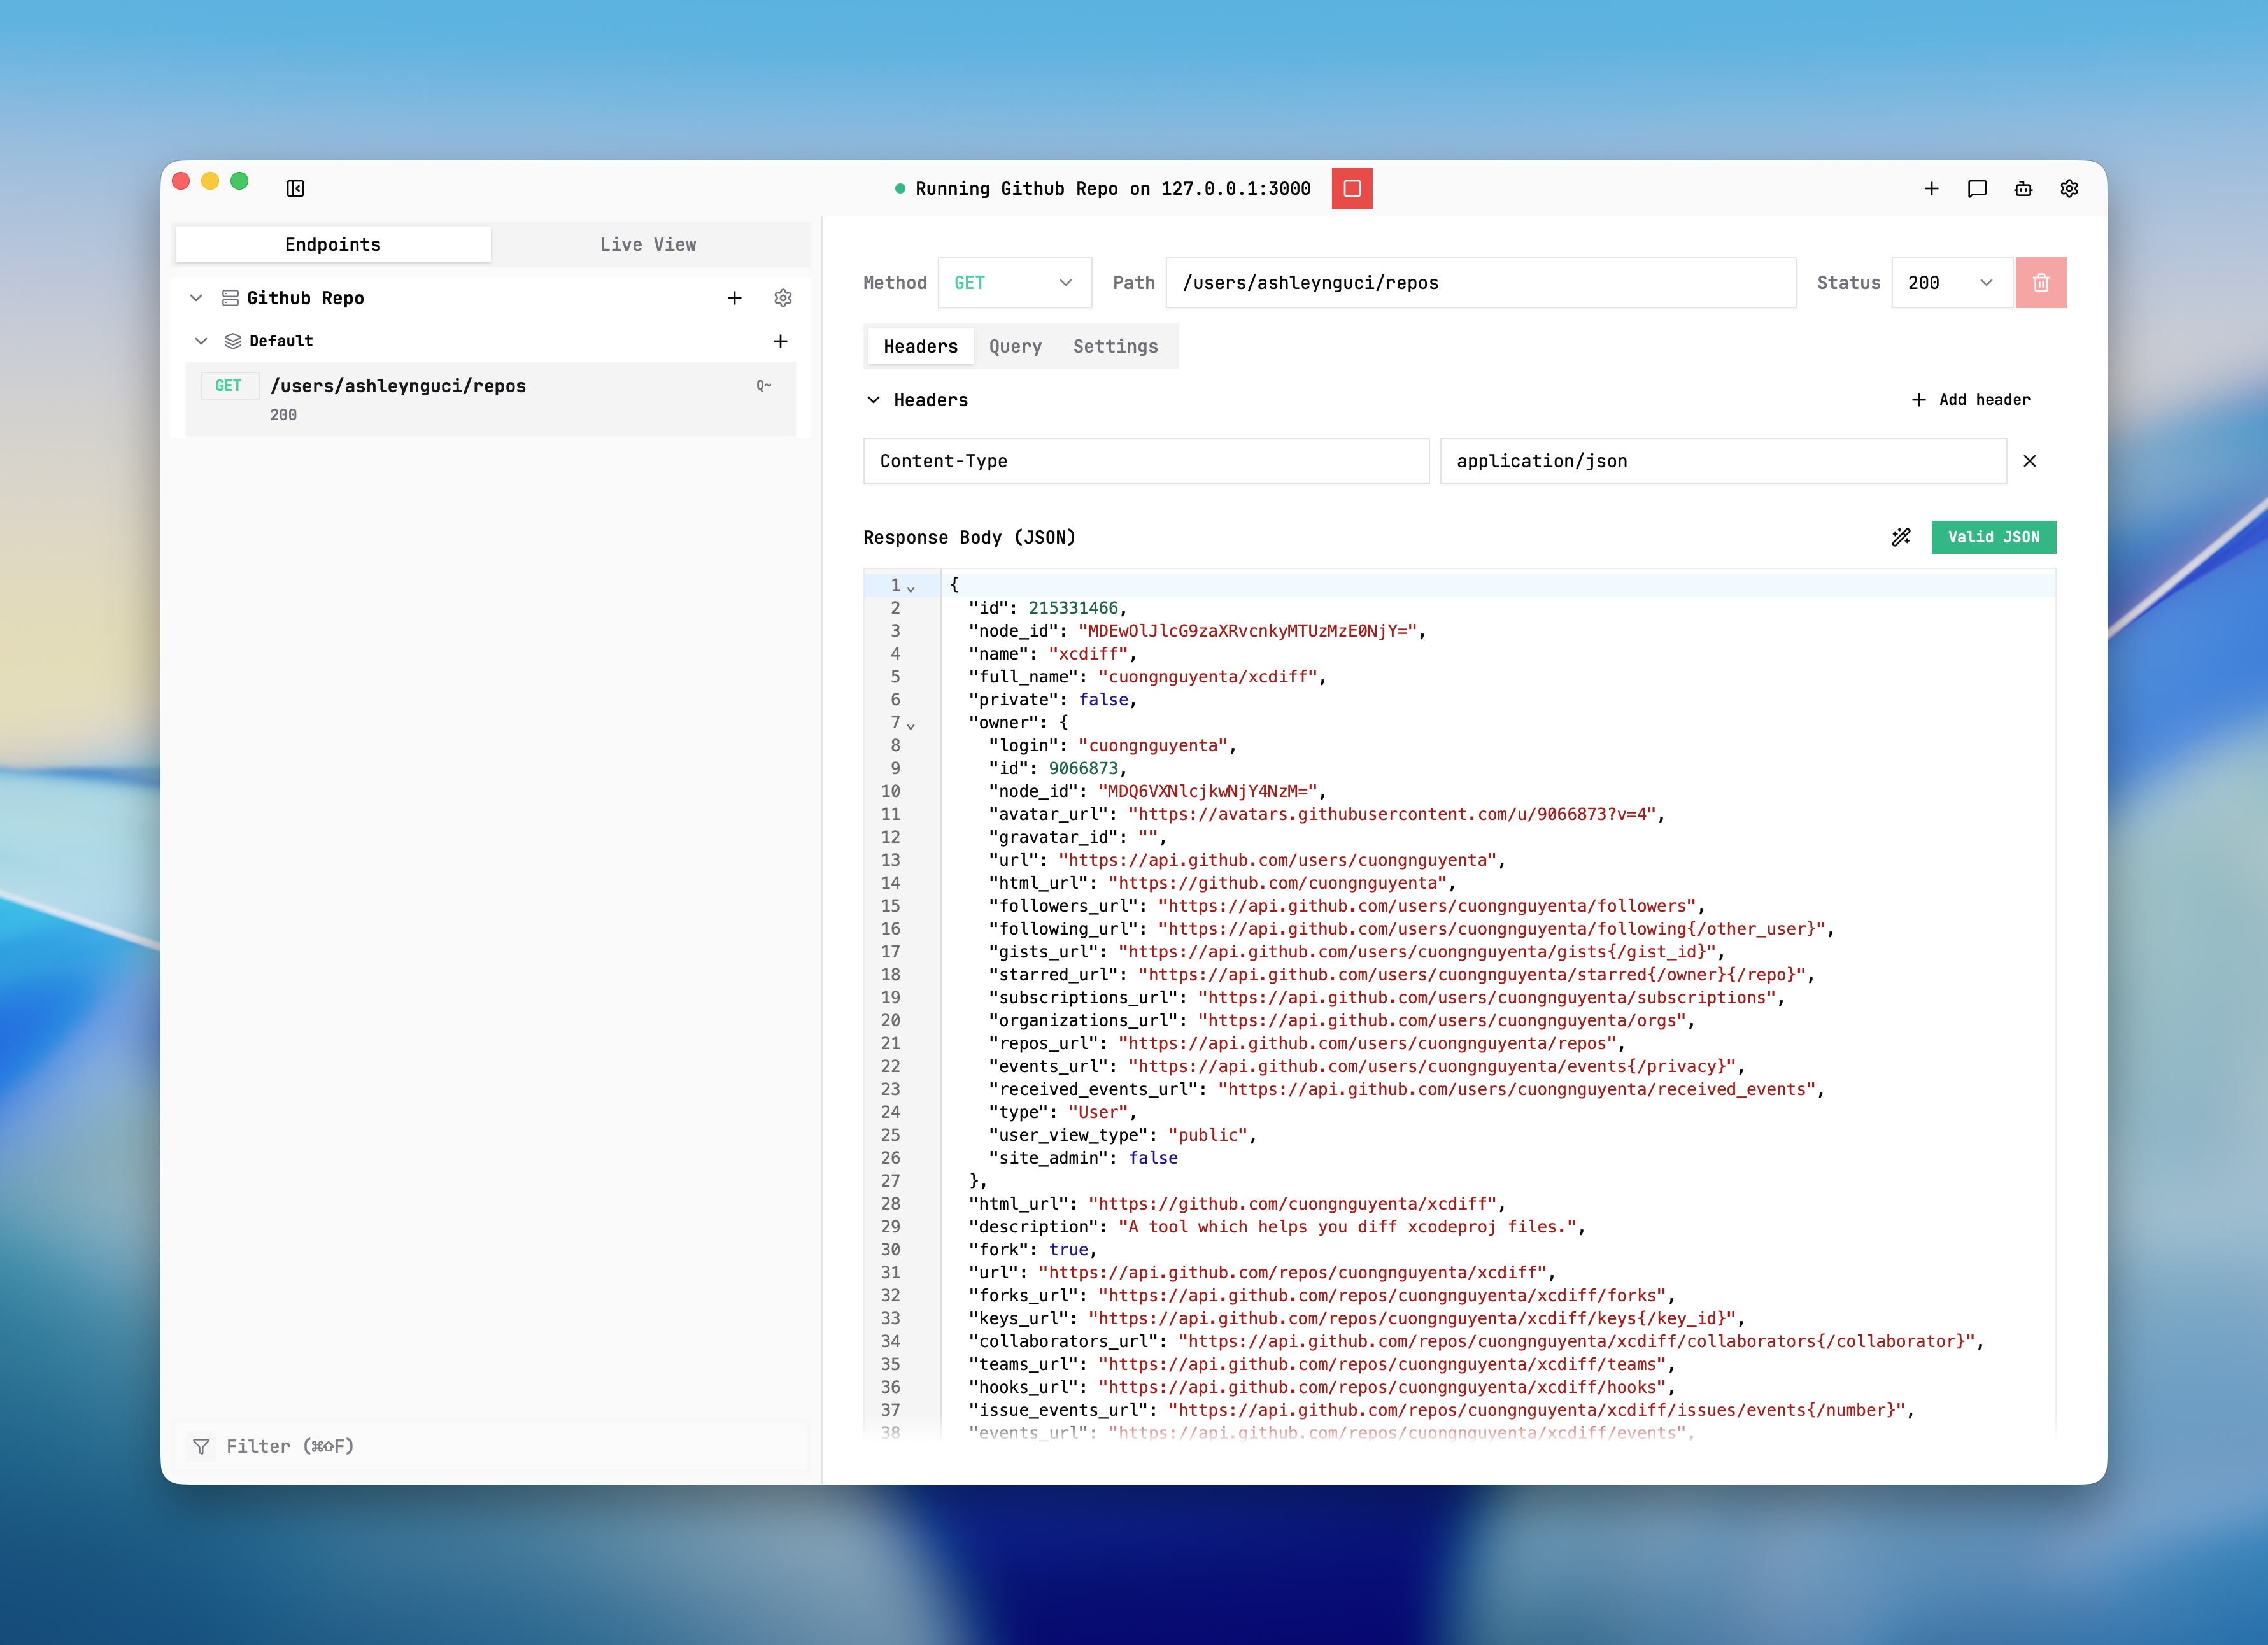Open the chat feedback panel

click(x=1977, y=188)
